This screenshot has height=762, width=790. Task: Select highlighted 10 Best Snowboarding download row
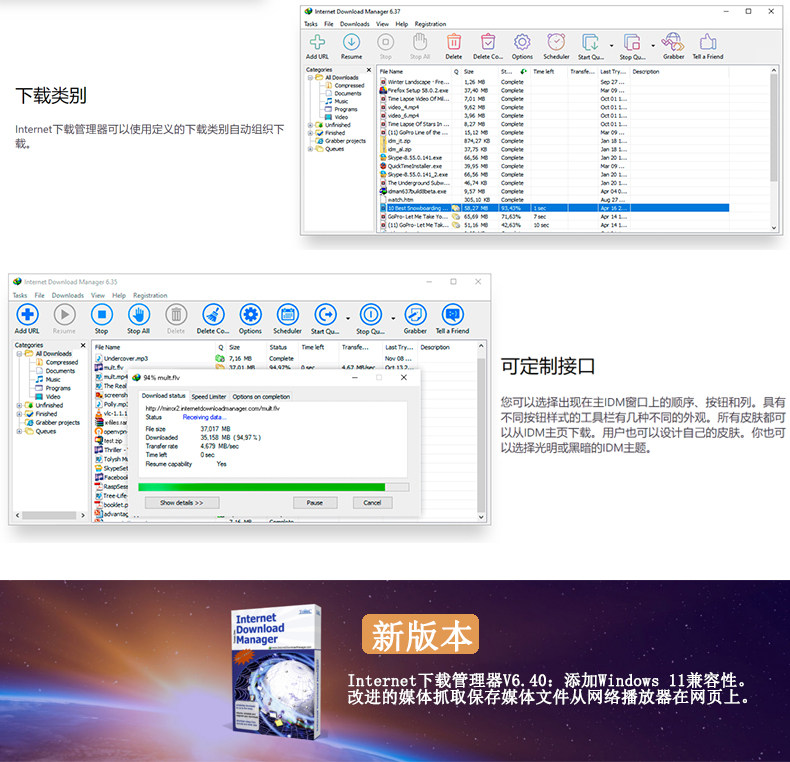553,208
